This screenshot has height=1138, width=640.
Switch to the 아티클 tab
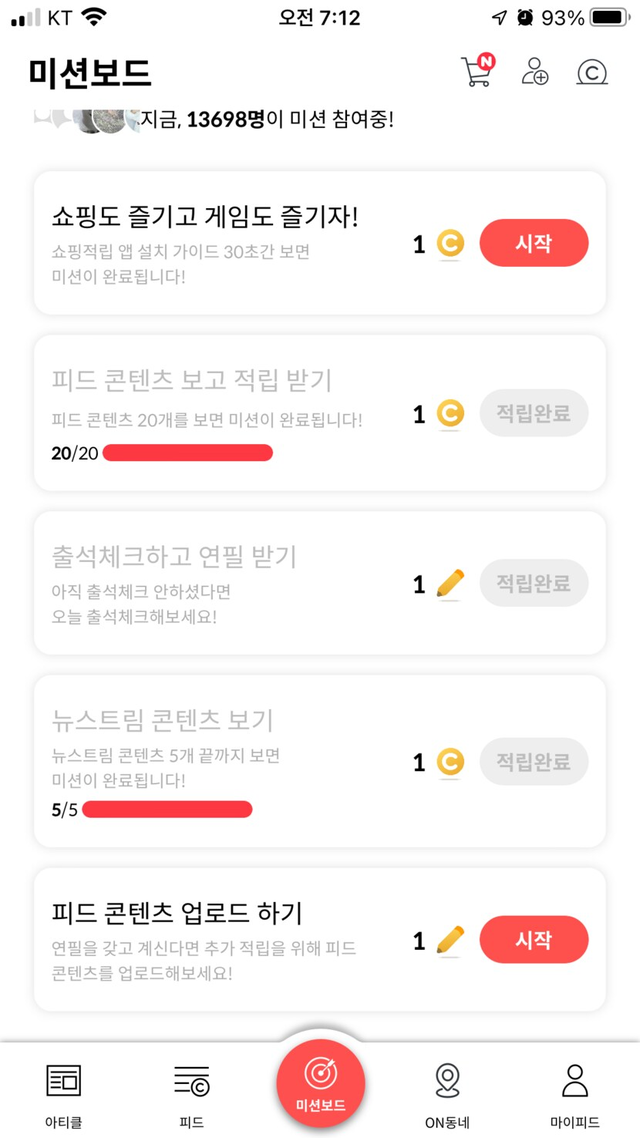coord(64,1092)
